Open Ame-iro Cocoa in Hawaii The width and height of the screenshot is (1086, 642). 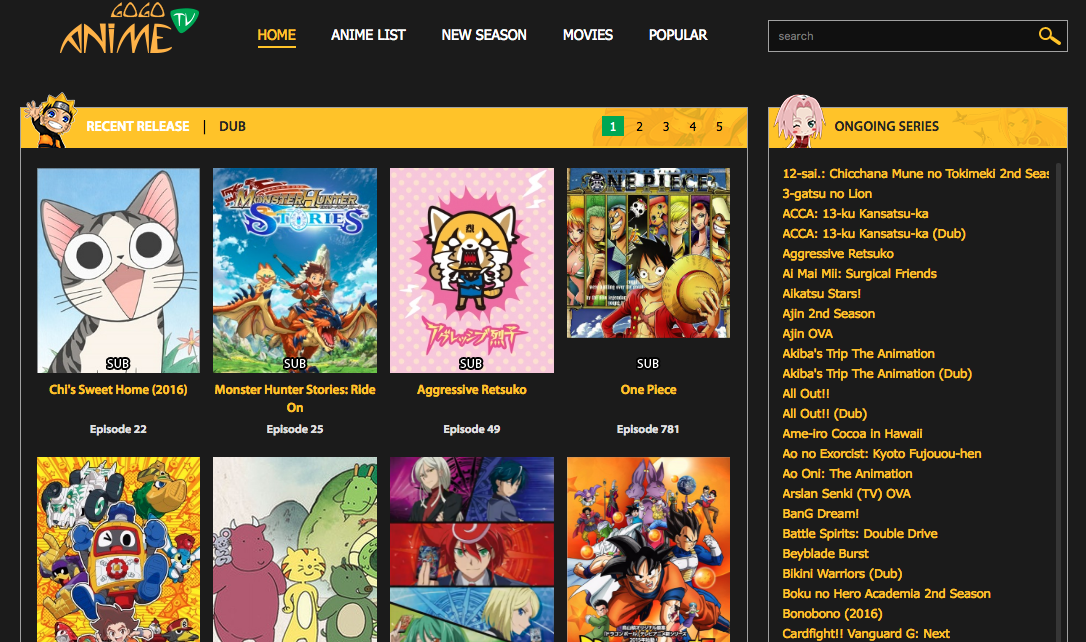coord(853,434)
